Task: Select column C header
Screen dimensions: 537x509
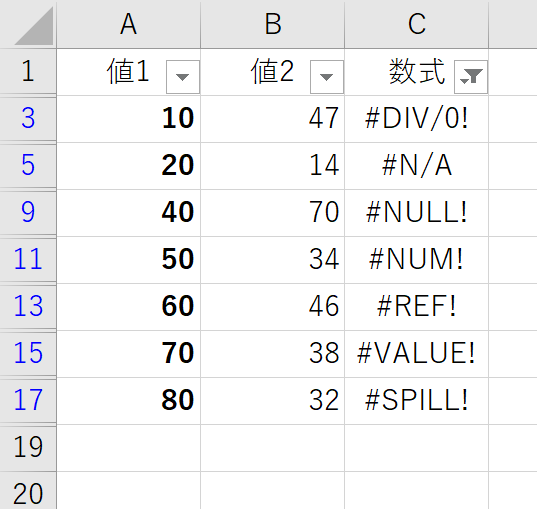Action: coord(416,24)
